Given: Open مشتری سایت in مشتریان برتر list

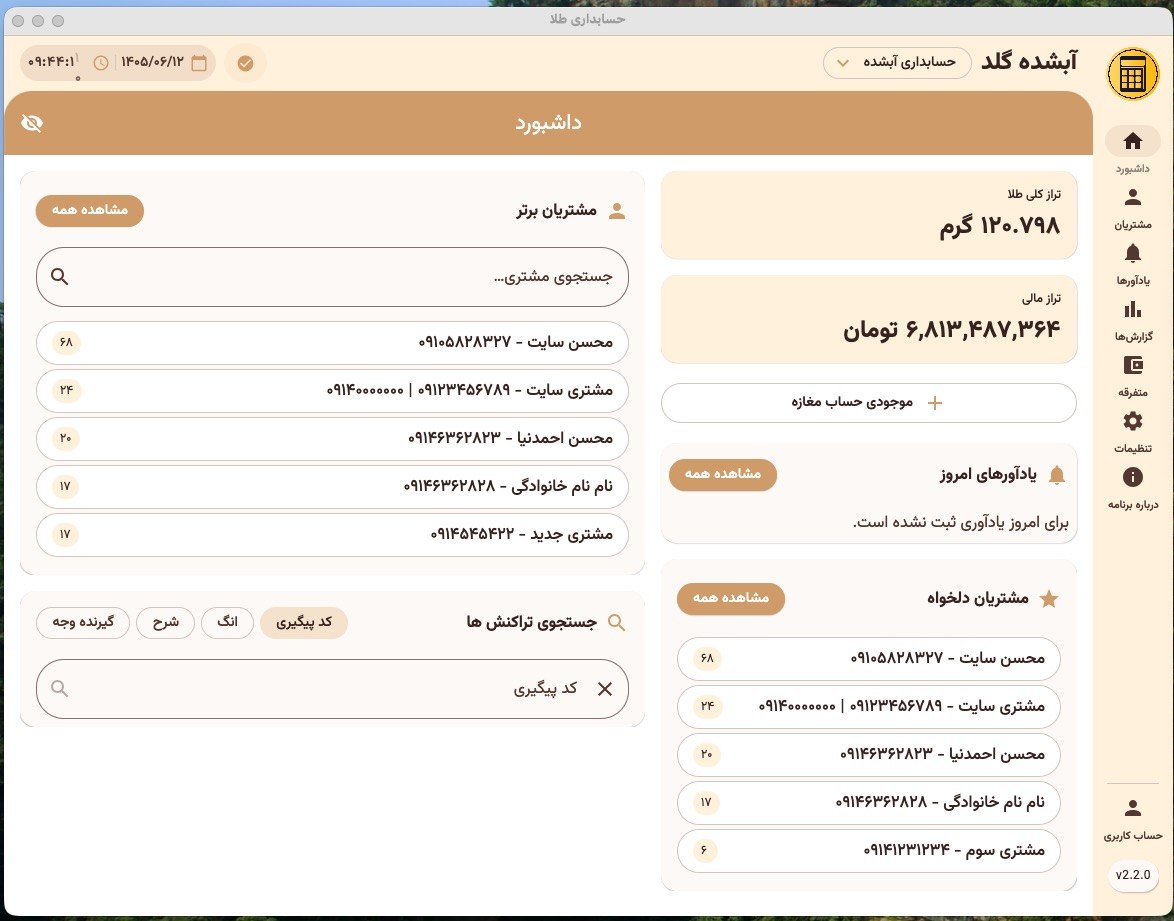Looking at the screenshot, I should 332,391.
